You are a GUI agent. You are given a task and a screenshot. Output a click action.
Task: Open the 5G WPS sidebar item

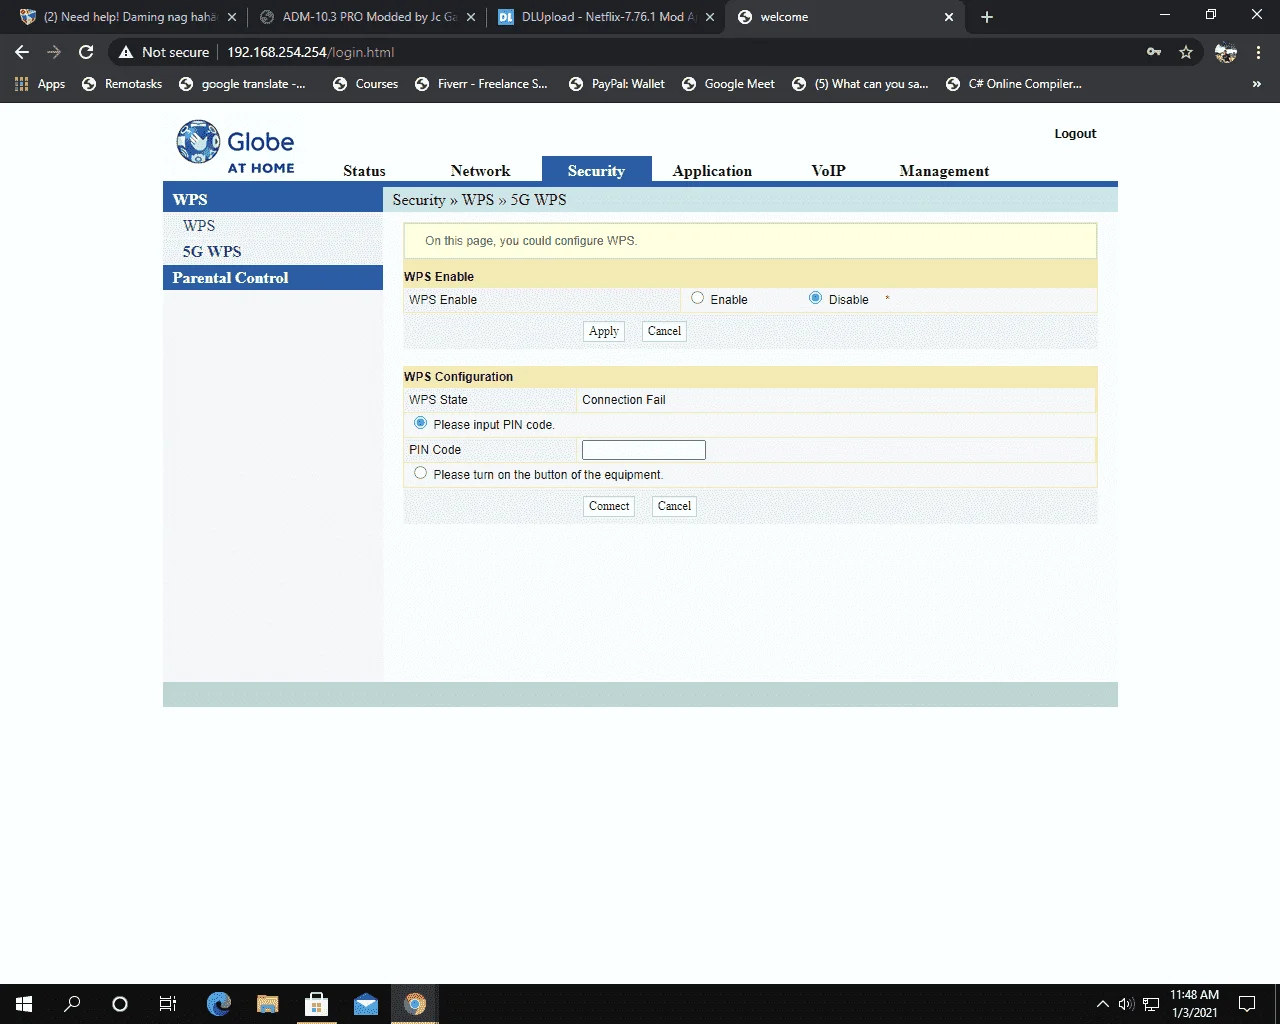(x=212, y=252)
